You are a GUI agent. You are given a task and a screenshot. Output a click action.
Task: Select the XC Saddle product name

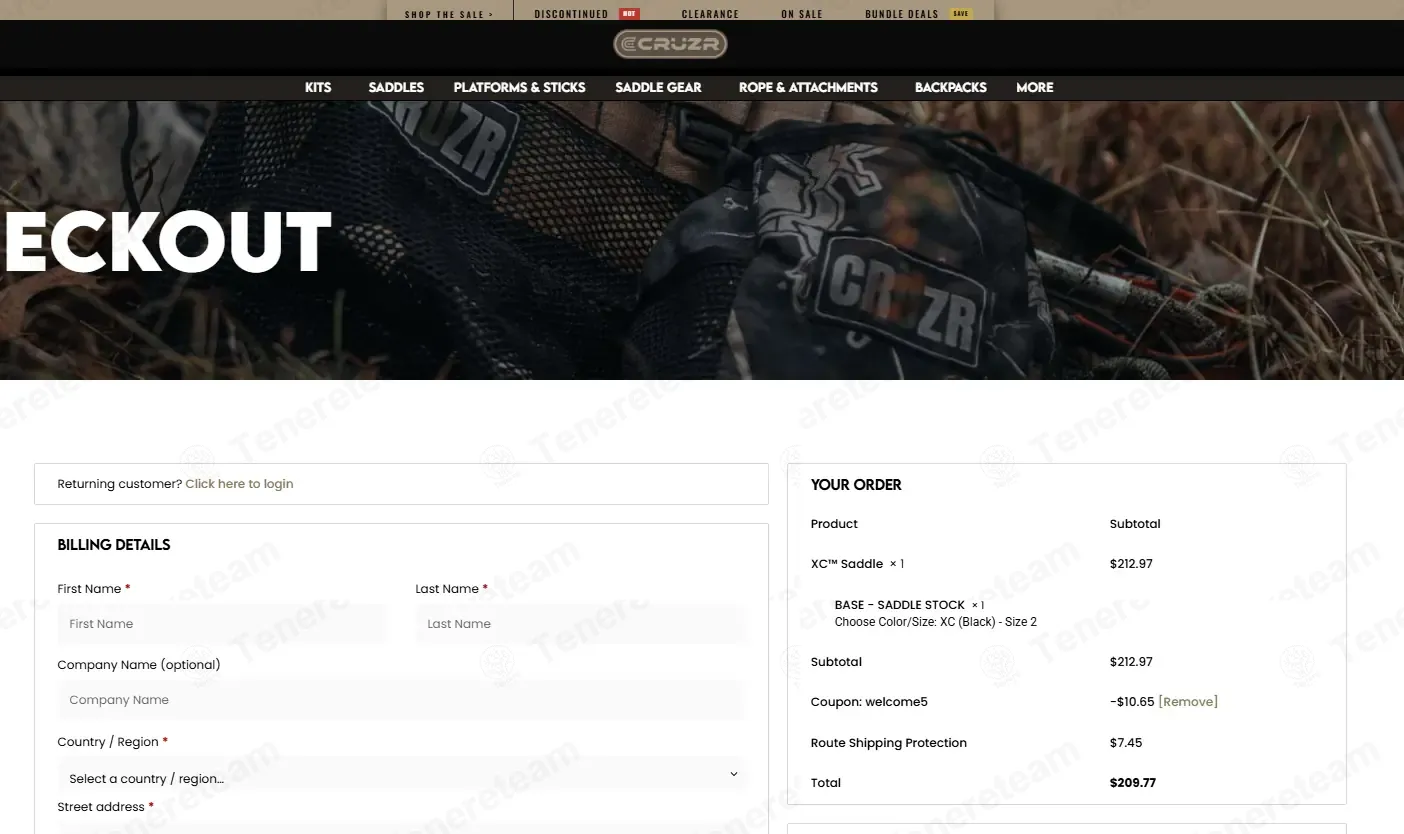tap(847, 564)
